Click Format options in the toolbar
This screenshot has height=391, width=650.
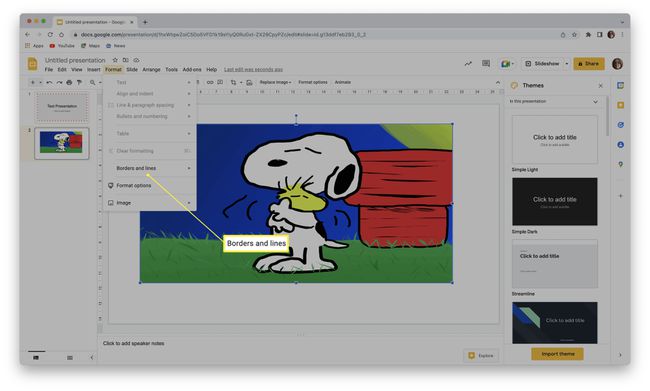coord(313,83)
